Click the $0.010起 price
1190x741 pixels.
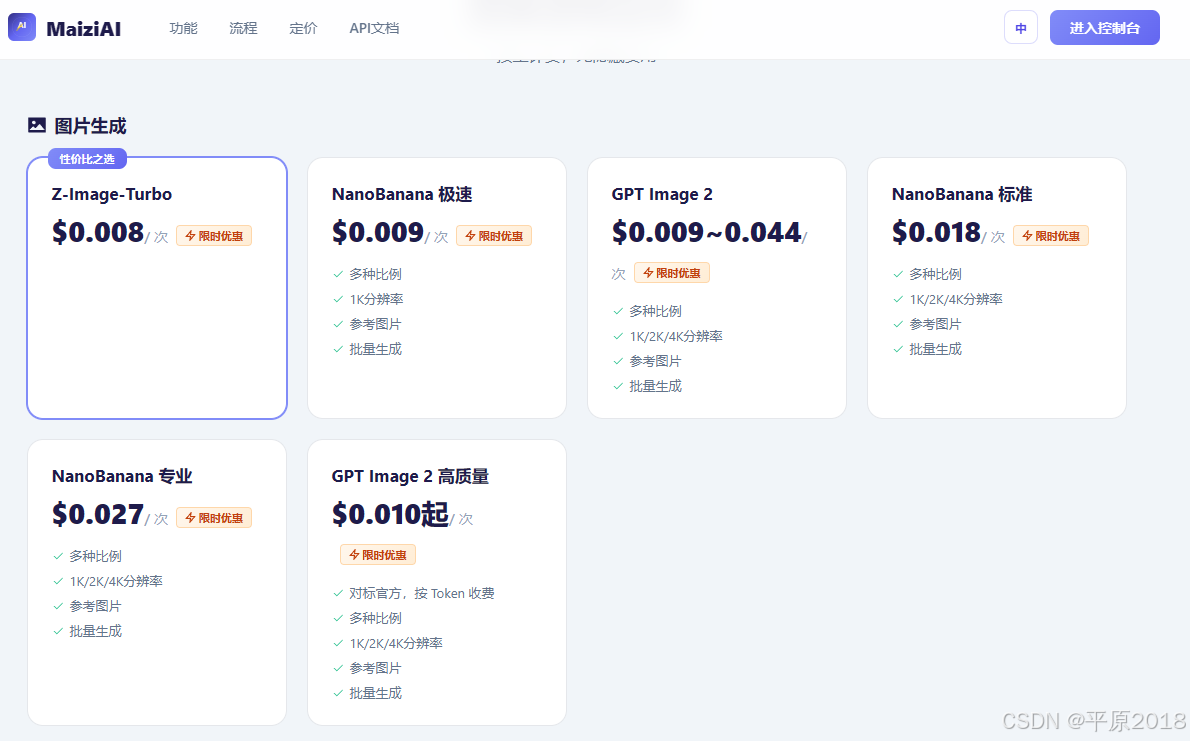(x=390, y=515)
